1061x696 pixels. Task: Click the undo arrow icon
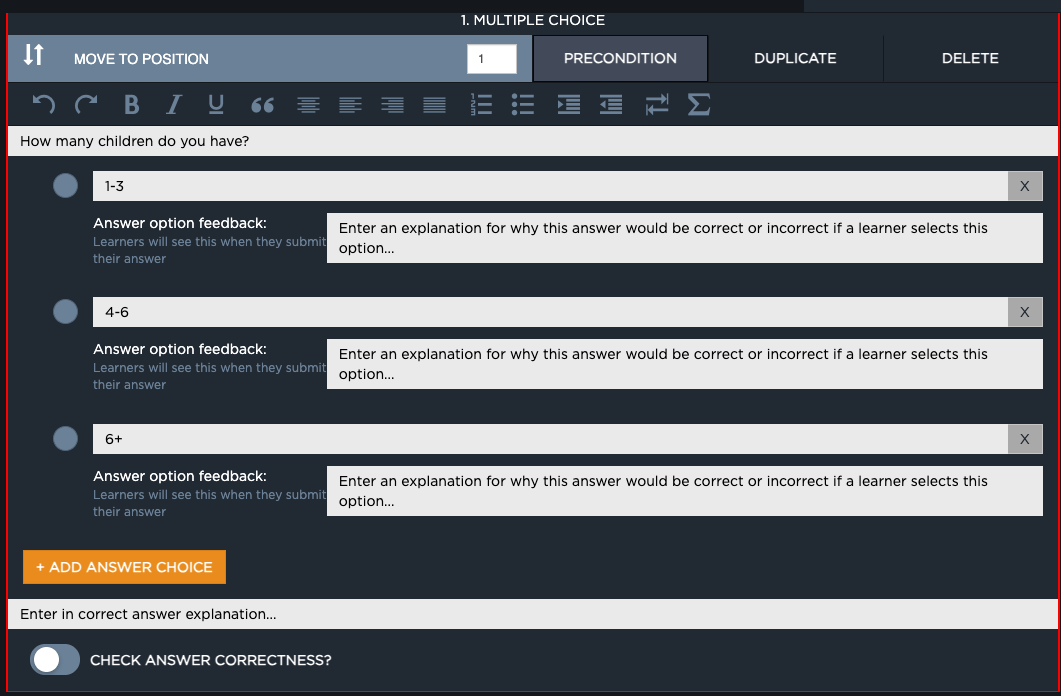tap(43, 105)
